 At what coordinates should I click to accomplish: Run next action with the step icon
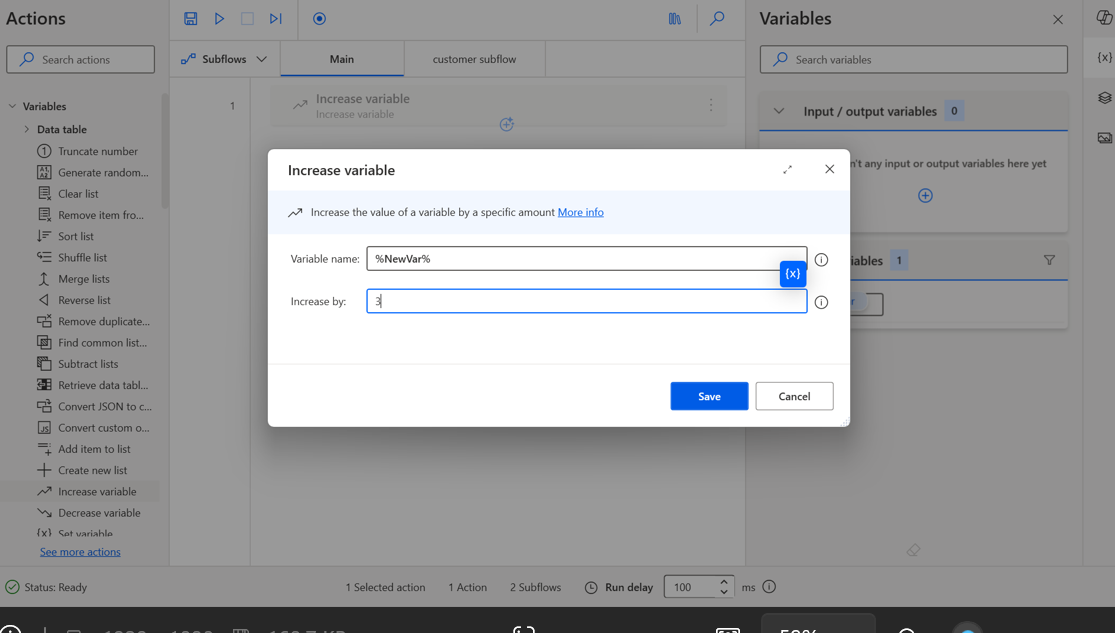[275, 18]
